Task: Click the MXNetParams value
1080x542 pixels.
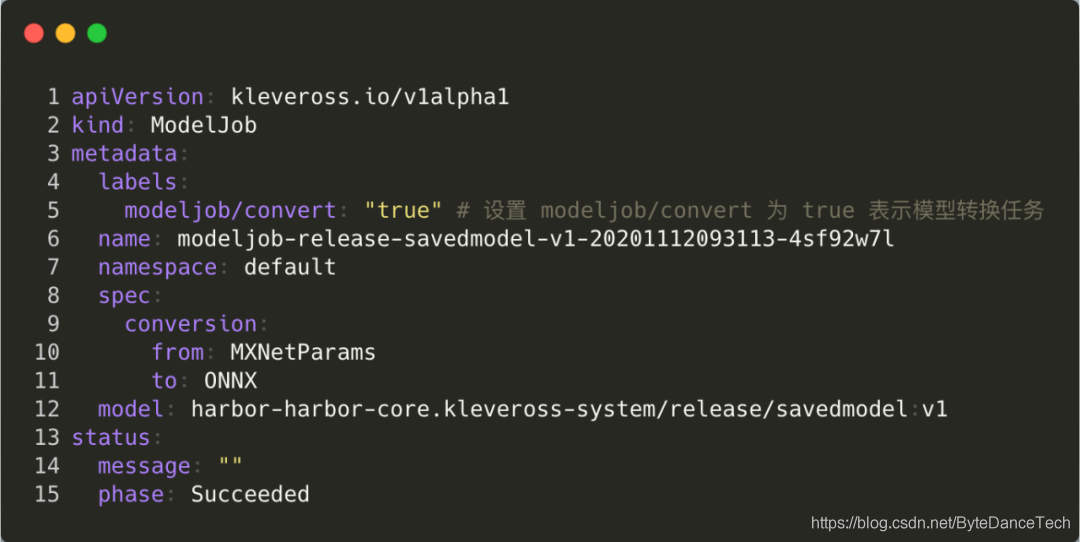Action: (303, 352)
